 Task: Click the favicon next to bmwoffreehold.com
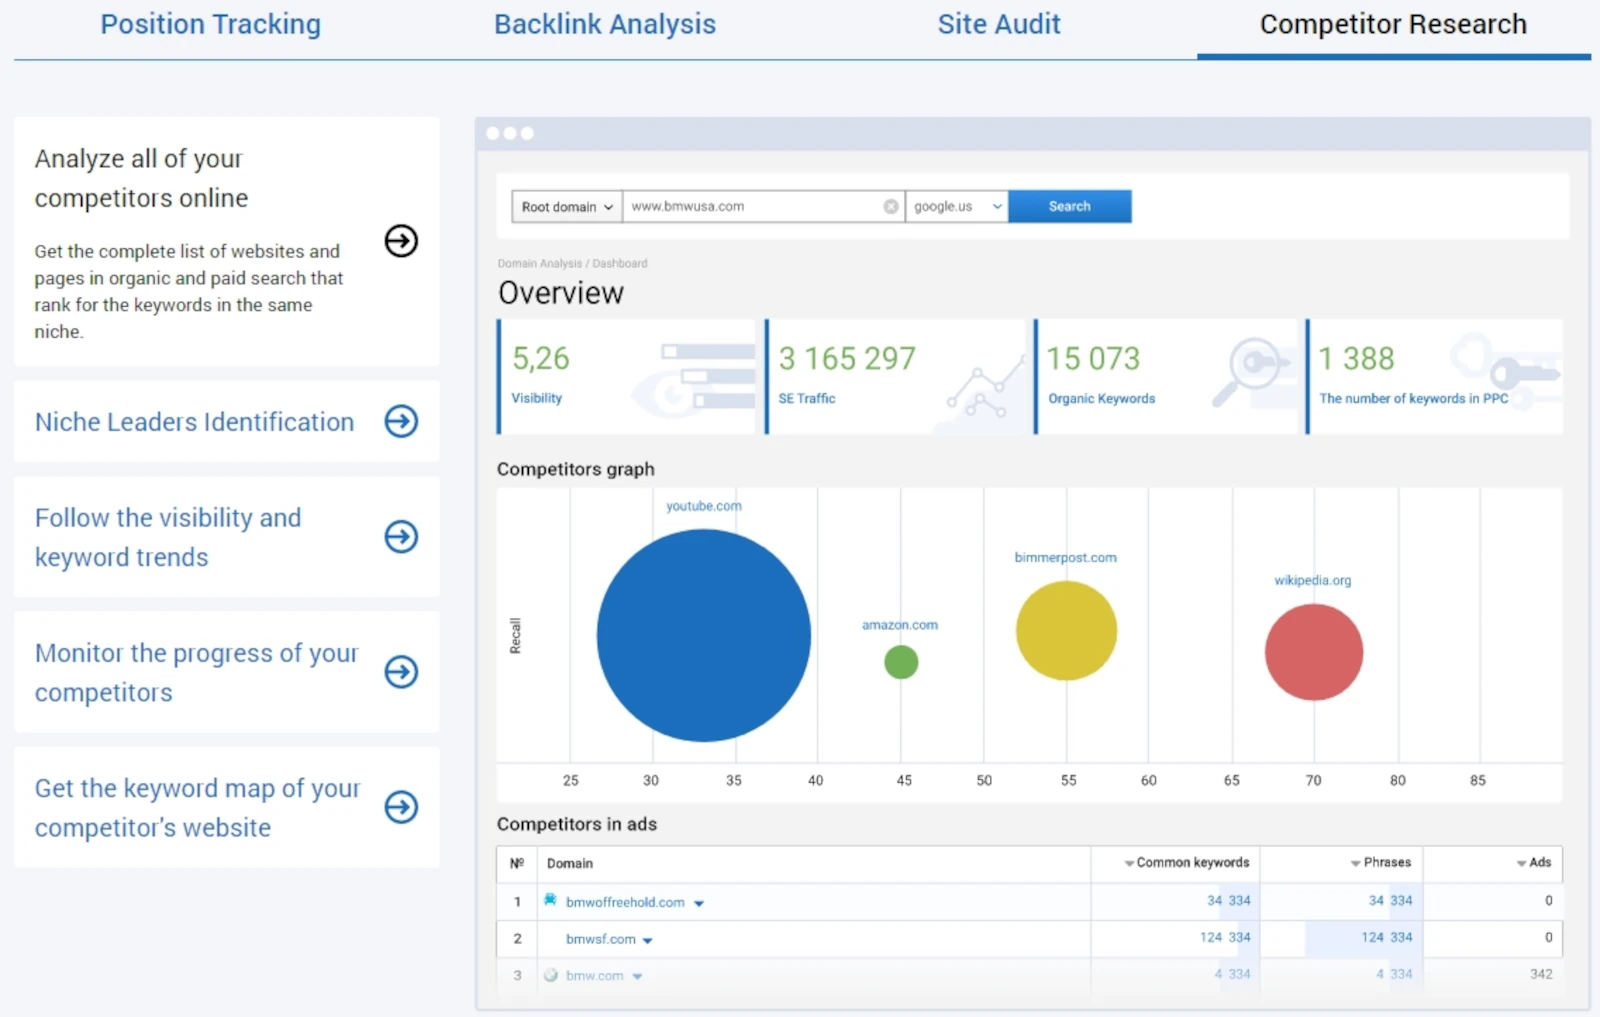551,901
